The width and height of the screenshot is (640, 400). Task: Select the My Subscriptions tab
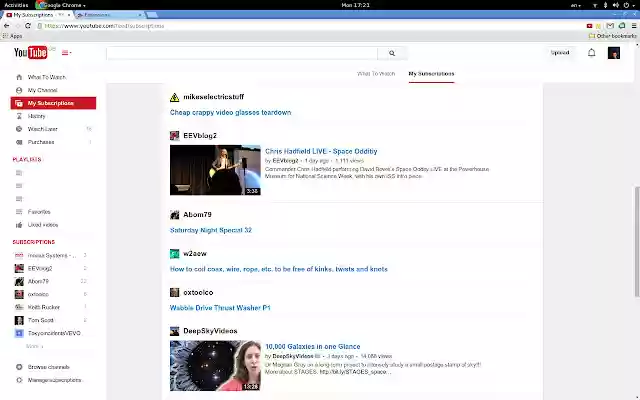[x=431, y=73]
